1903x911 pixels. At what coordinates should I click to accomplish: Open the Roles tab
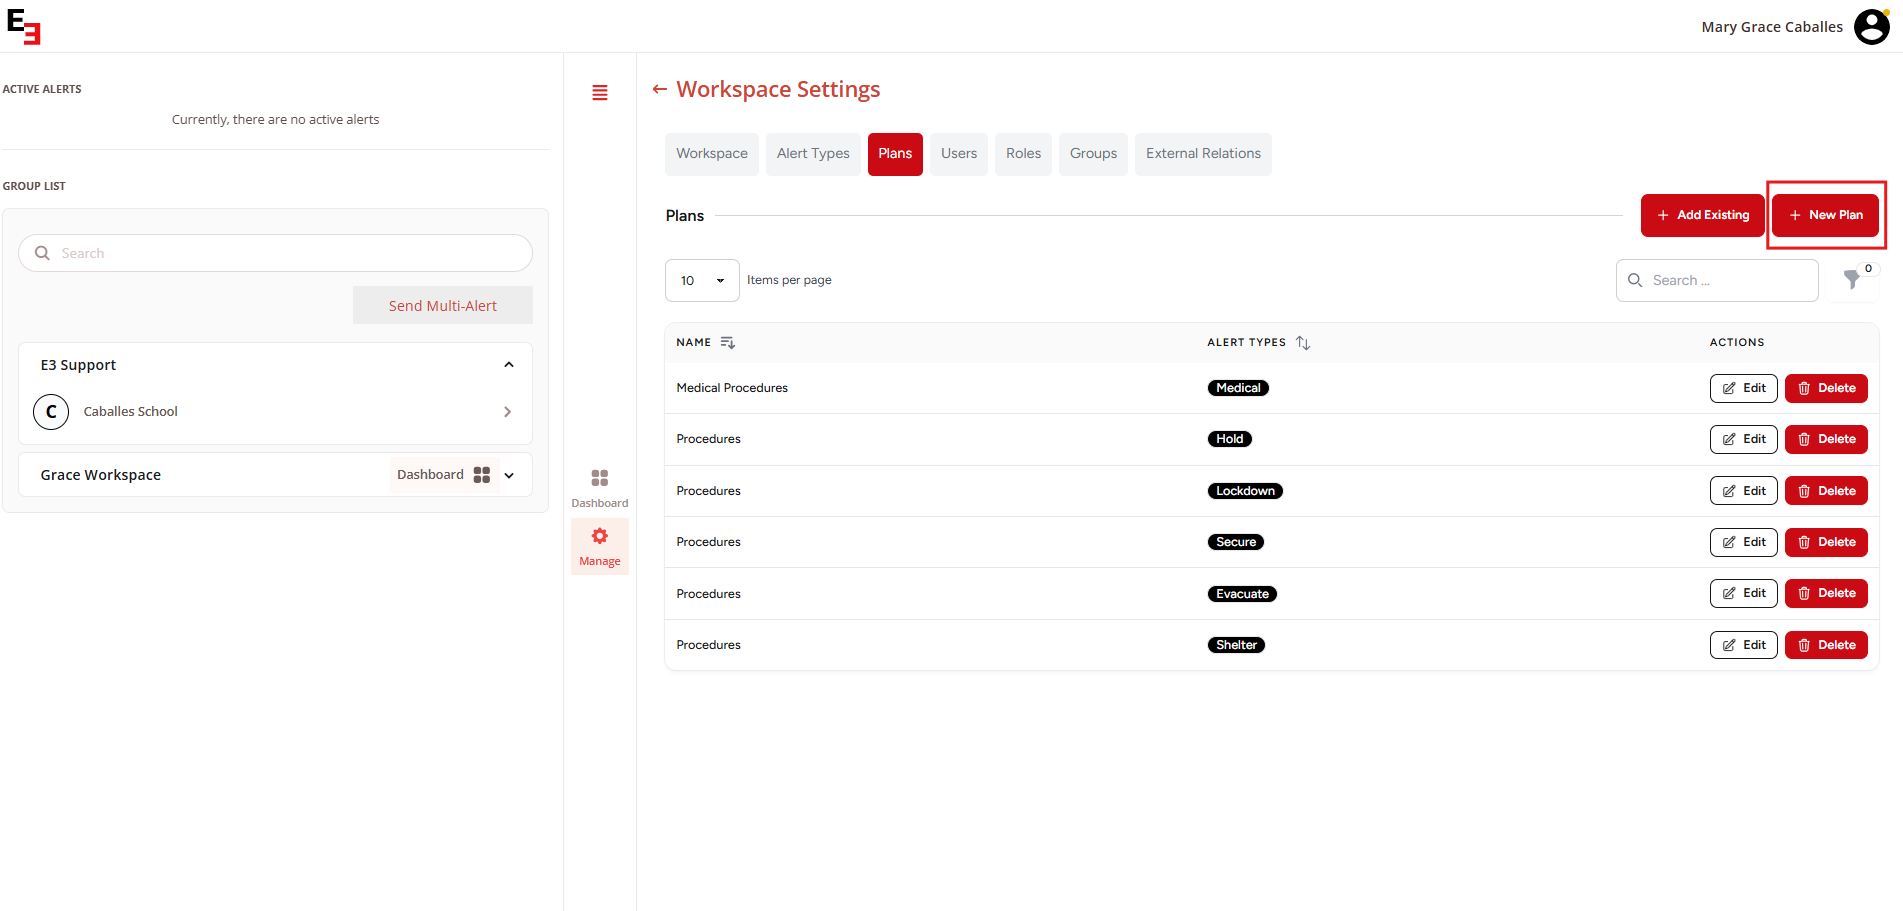tap(1023, 154)
